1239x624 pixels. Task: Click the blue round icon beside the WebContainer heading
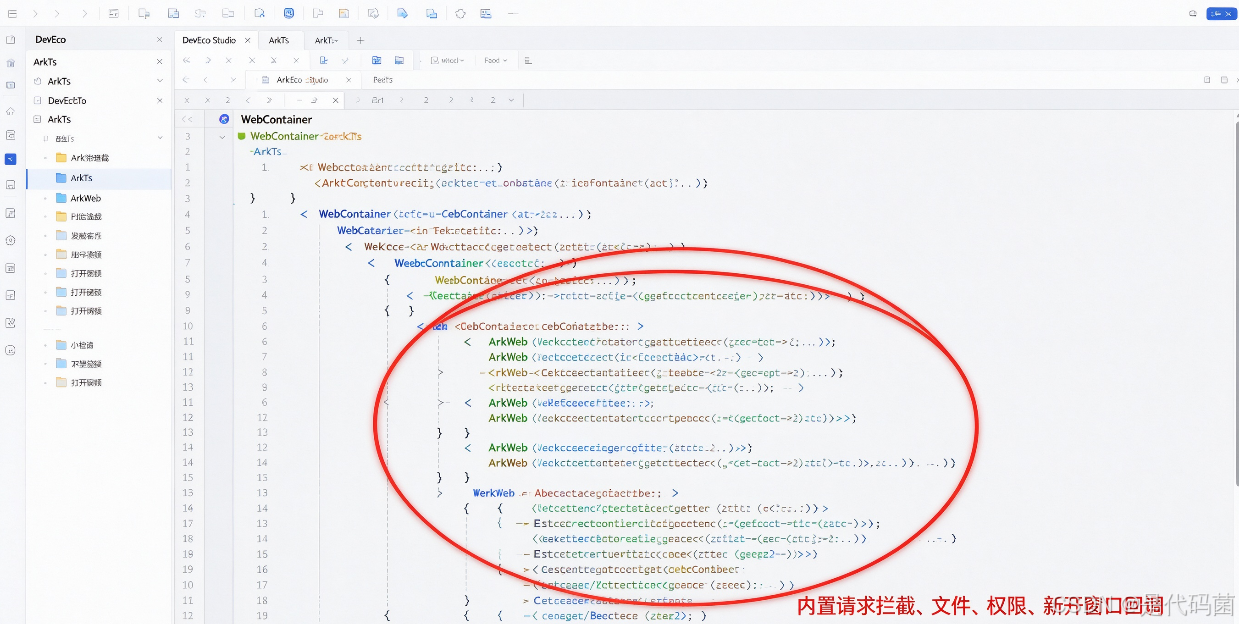coord(224,119)
